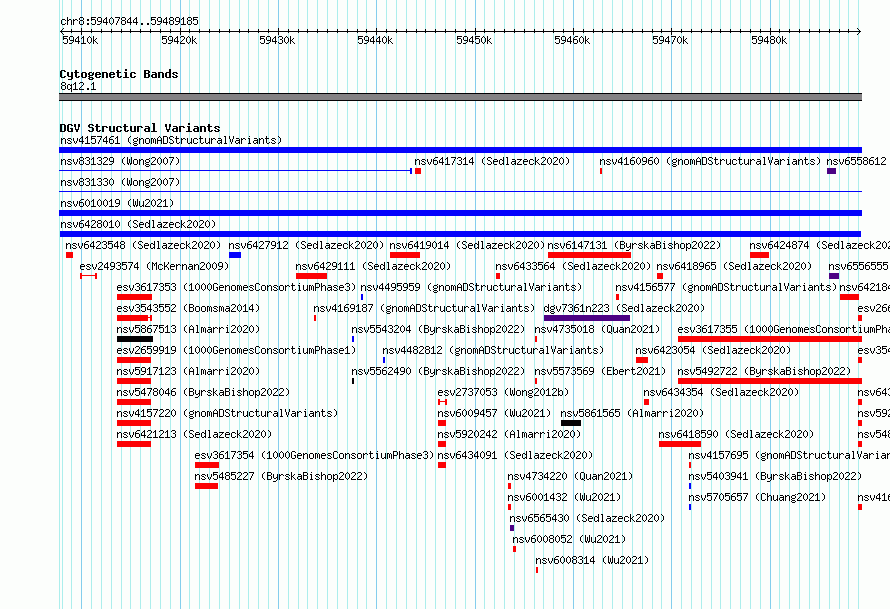
Task: Click the red bar under nsv5492722
Action: tap(770, 381)
